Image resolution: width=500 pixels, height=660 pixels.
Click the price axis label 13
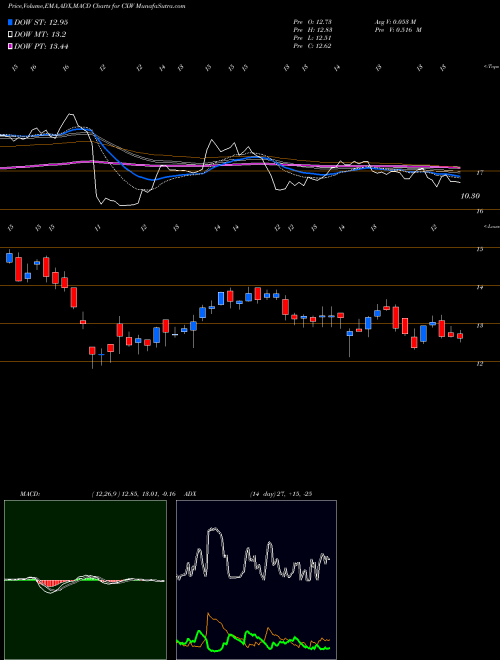pyautogui.click(x=480, y=325)
